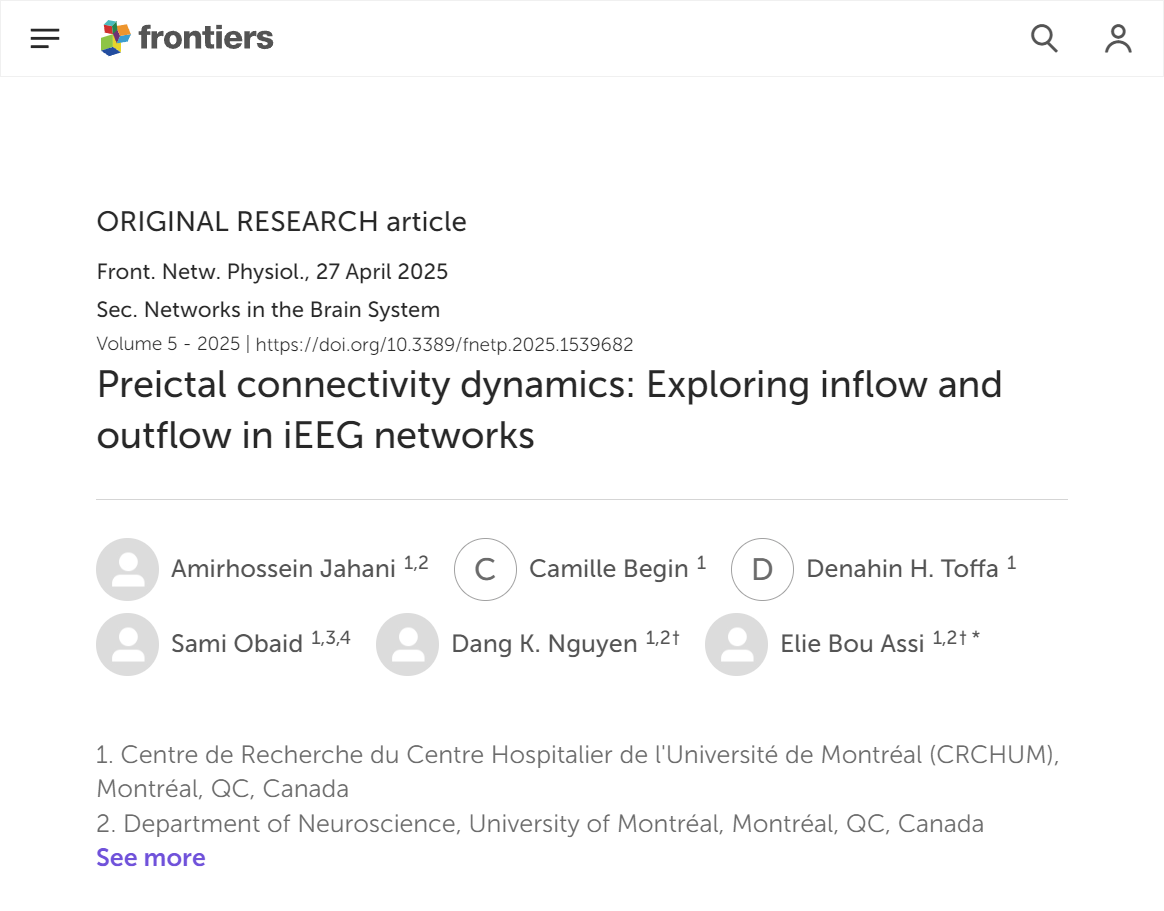Viewport: 1164px width, 911px height.
Task: Open the user account profile icon
Action: [x=1118, y=39]
